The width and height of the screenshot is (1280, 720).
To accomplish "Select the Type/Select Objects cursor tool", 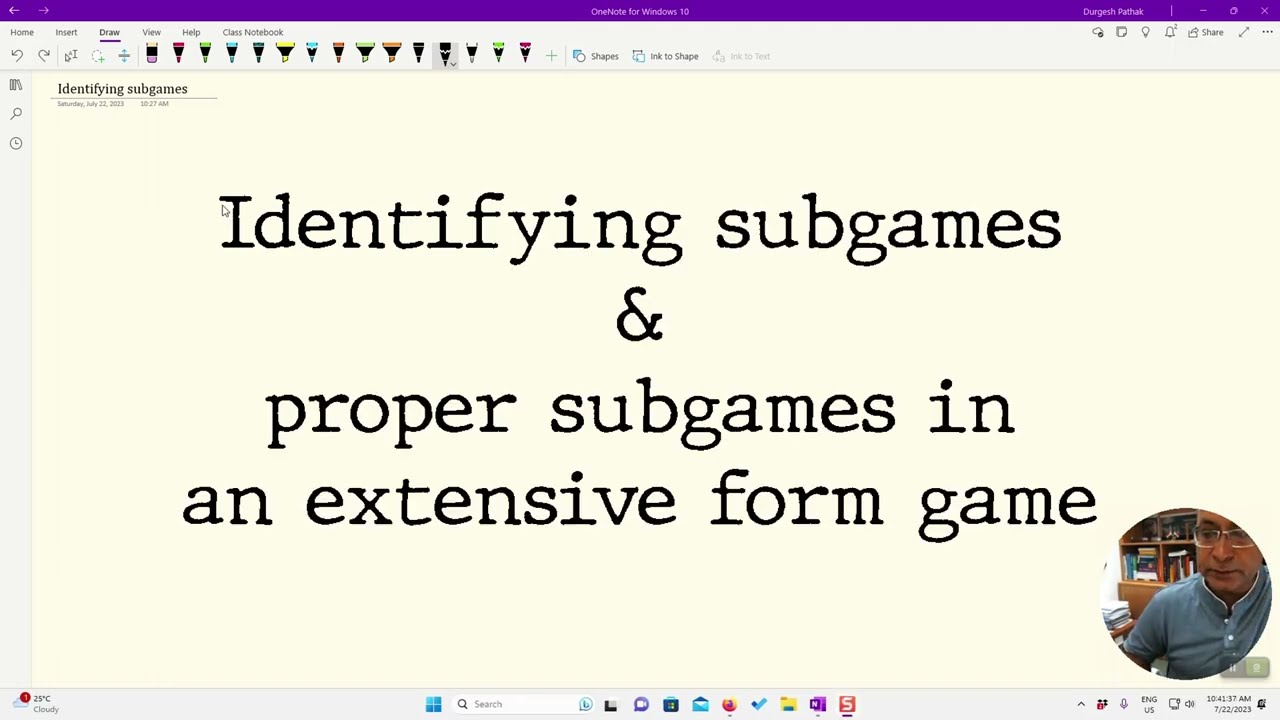I will coord(71,56).
